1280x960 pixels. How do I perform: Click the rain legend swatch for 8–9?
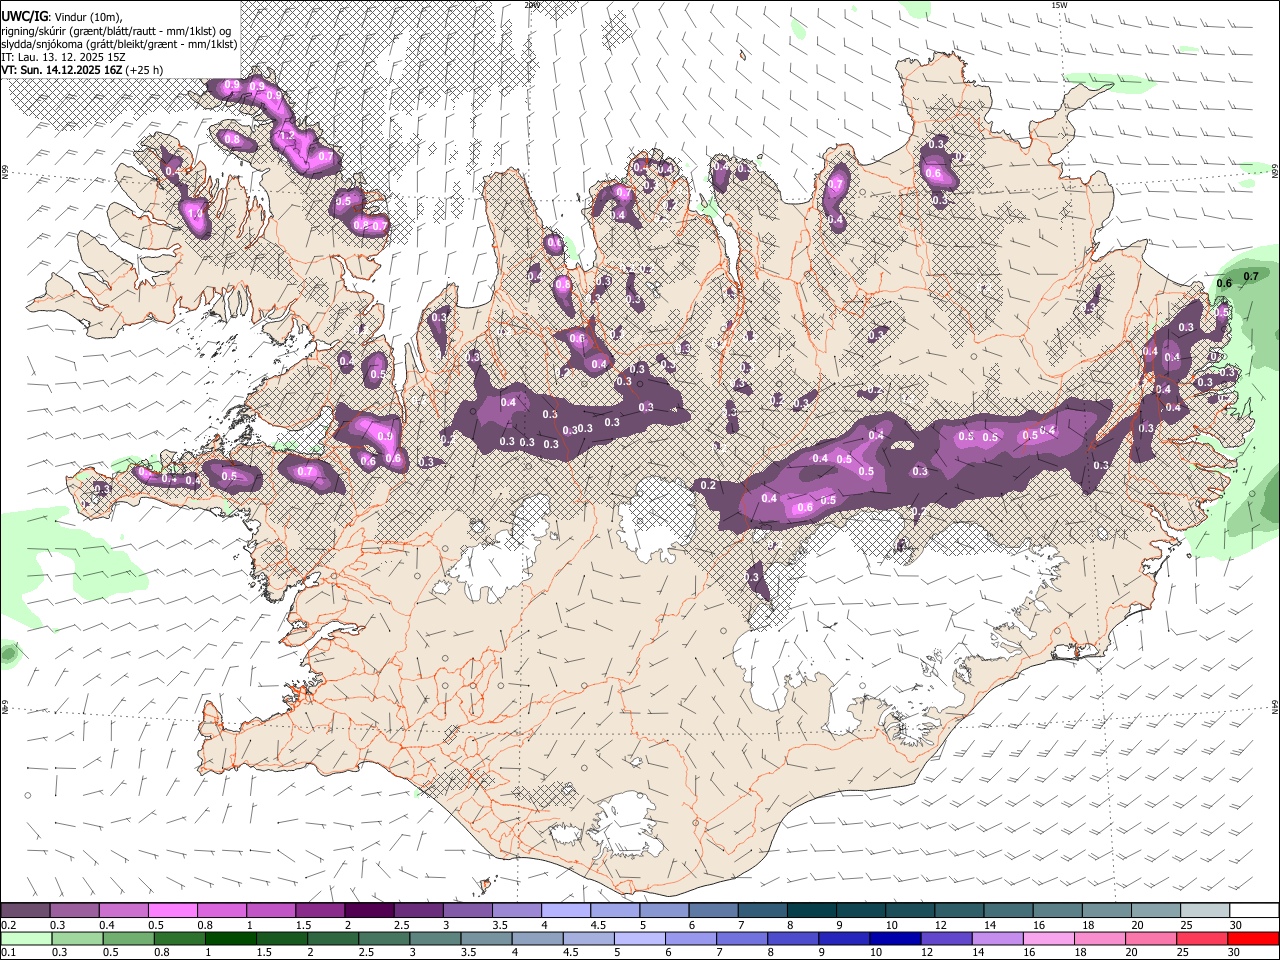click(x=792, y=939)
